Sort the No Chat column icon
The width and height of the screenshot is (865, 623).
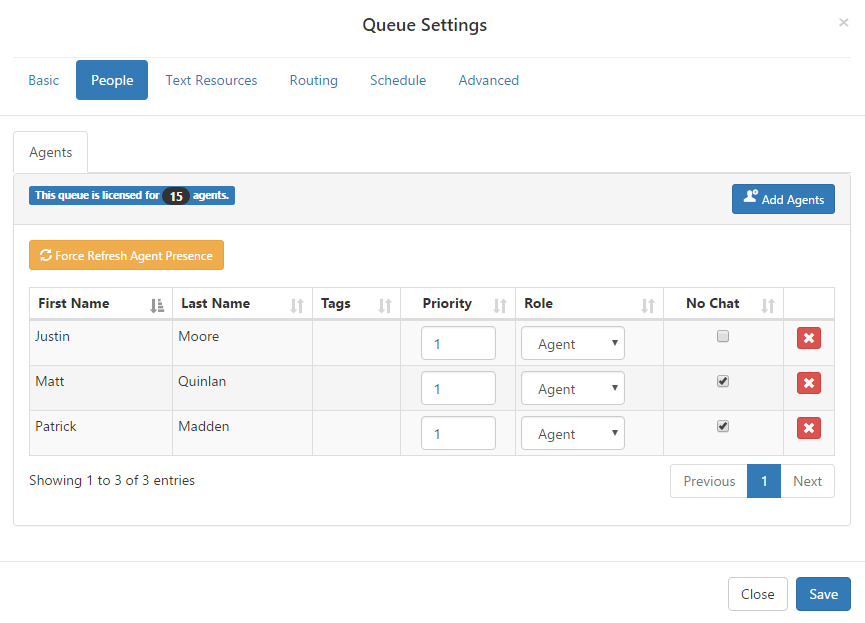pyautogui.click(x=768, y=305)
